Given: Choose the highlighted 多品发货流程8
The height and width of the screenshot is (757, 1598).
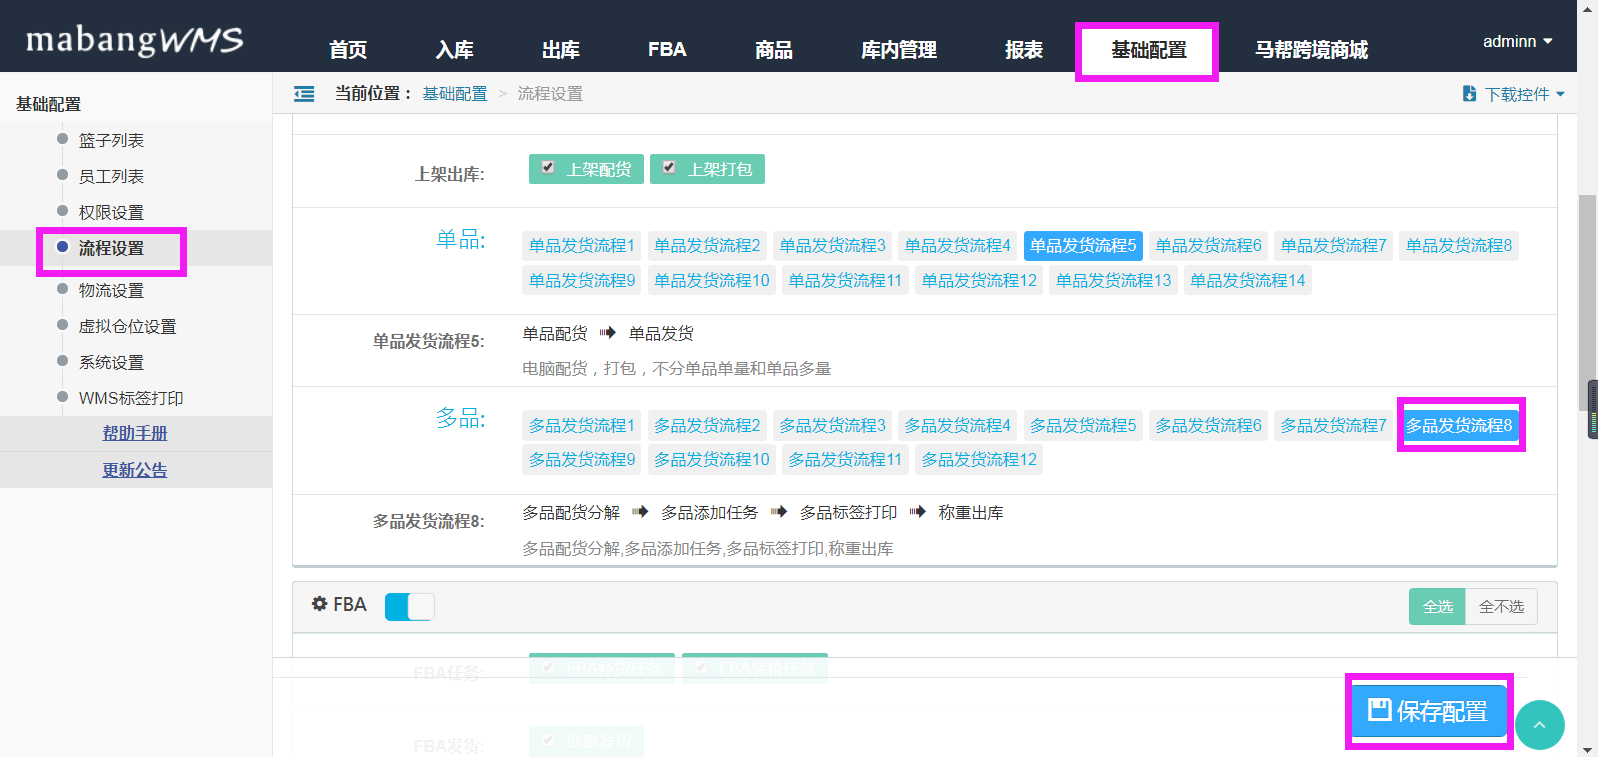Looking at the screenshot, I should [x=1459, y=426].
